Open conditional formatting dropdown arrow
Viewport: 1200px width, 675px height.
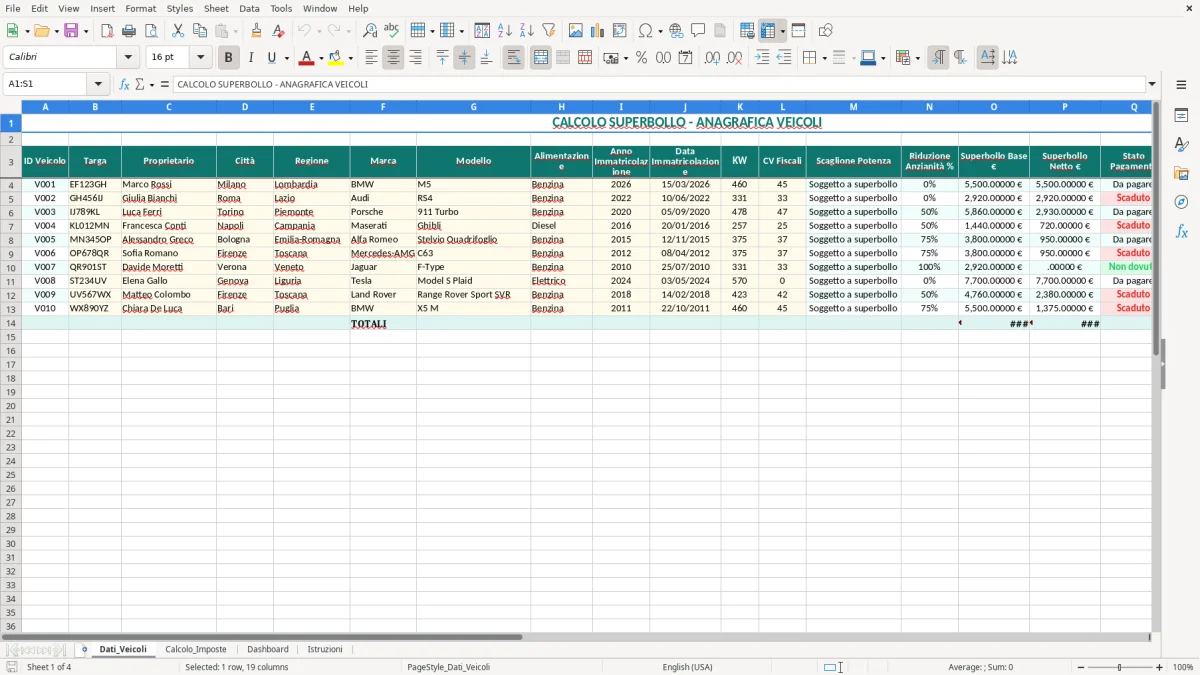[917, 58]
